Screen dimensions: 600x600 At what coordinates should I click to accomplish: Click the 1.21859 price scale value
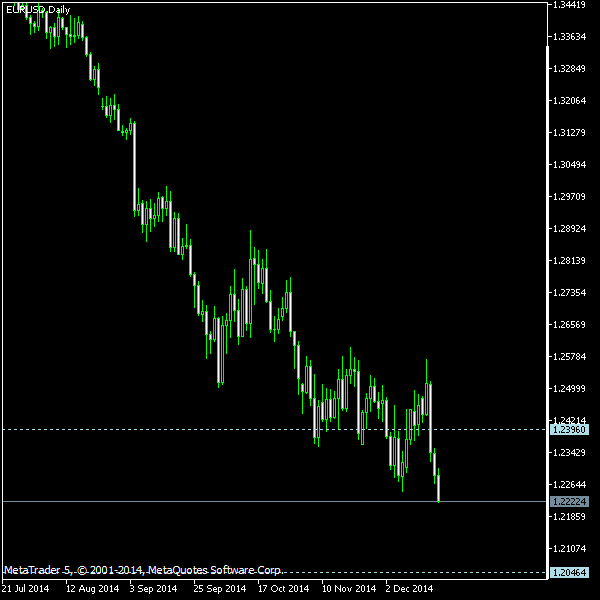(569, 516)
